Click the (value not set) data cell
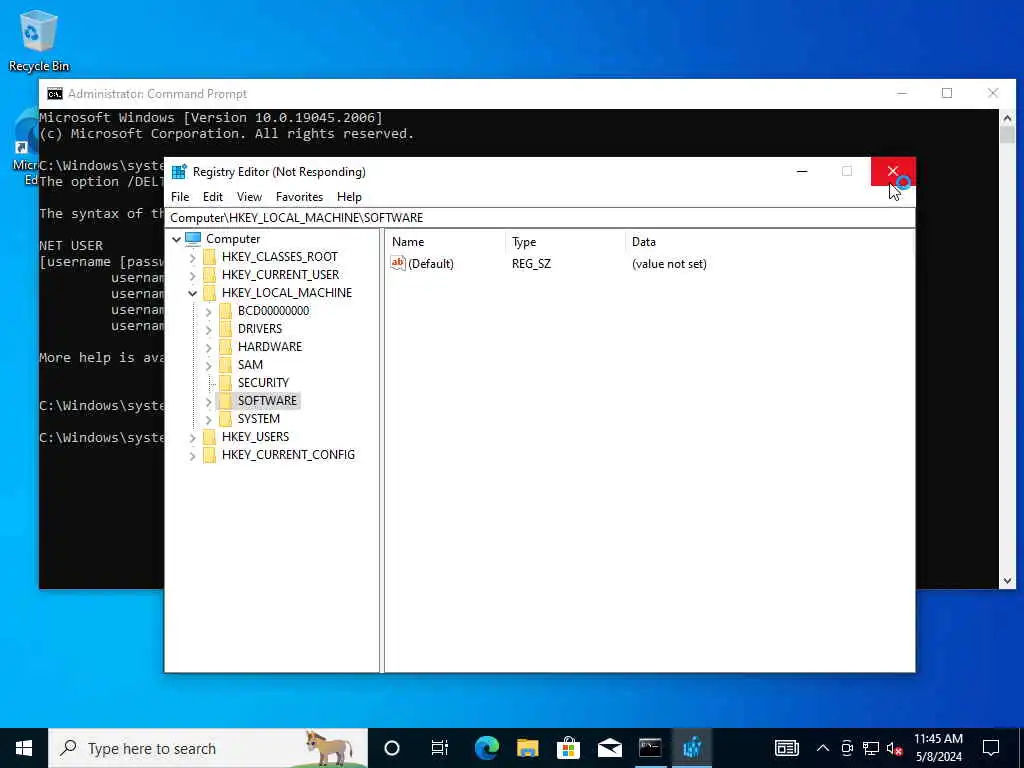The height and width of the screenshot is (768, 1024). pos(669,264)
